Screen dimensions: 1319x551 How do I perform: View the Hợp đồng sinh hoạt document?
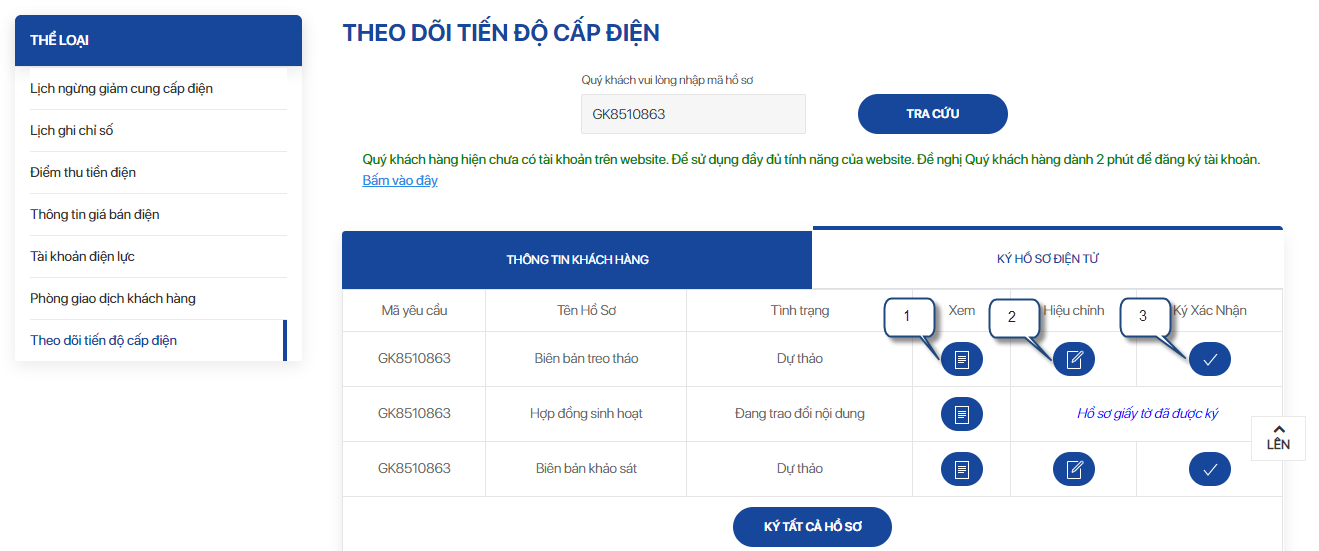pyautogui.click(x=962, y=414)
